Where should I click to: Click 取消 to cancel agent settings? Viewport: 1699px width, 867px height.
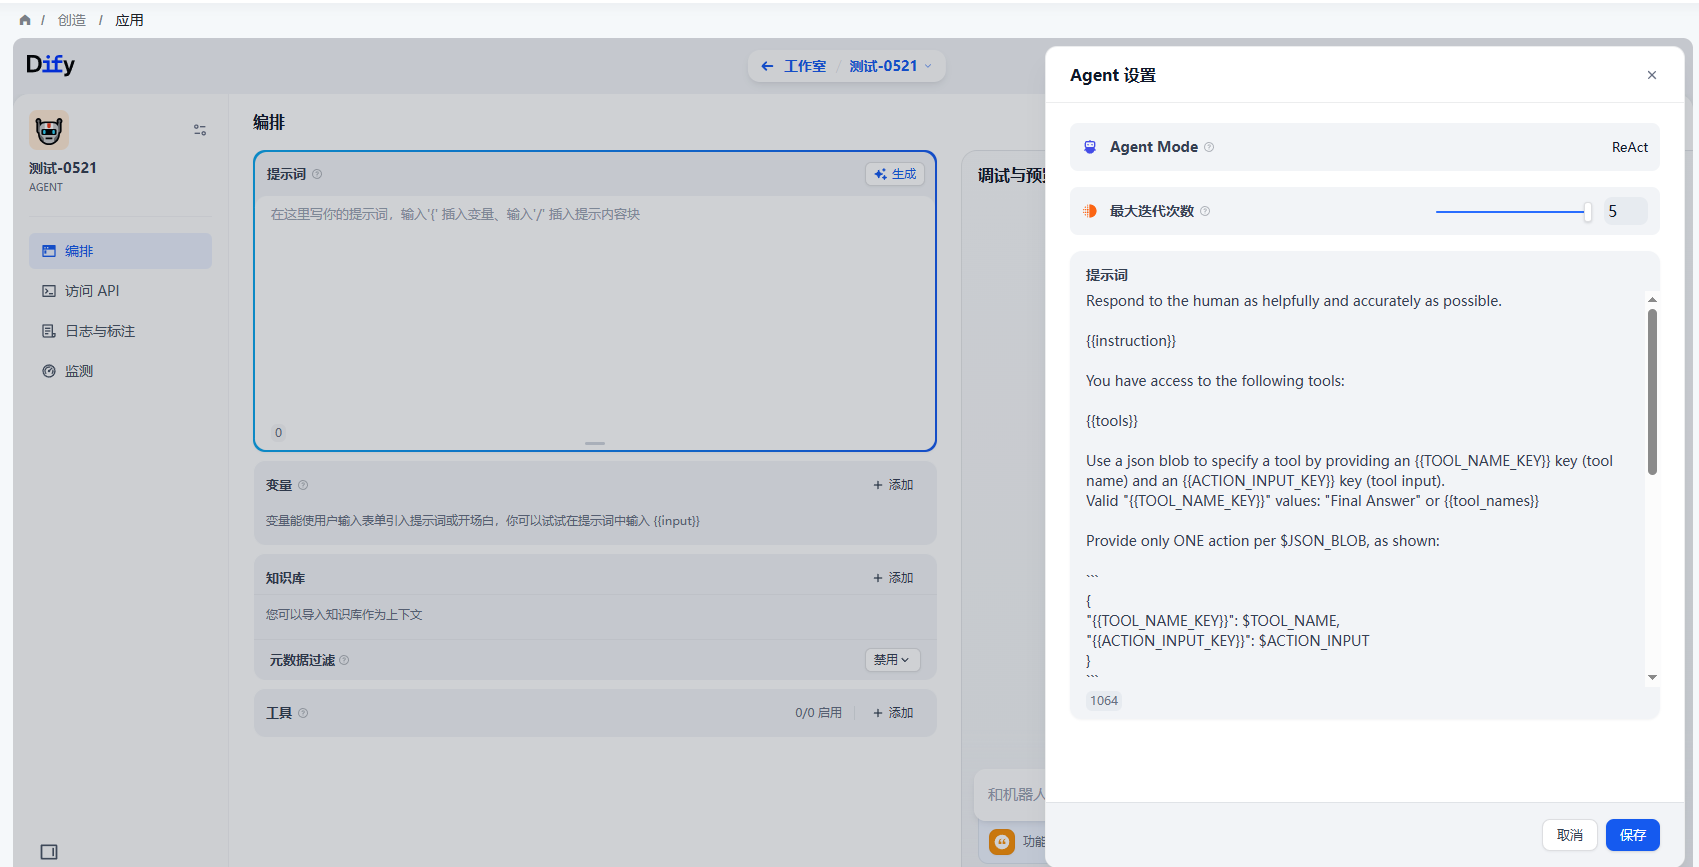pyautogui.click(x=1569, y=835)
